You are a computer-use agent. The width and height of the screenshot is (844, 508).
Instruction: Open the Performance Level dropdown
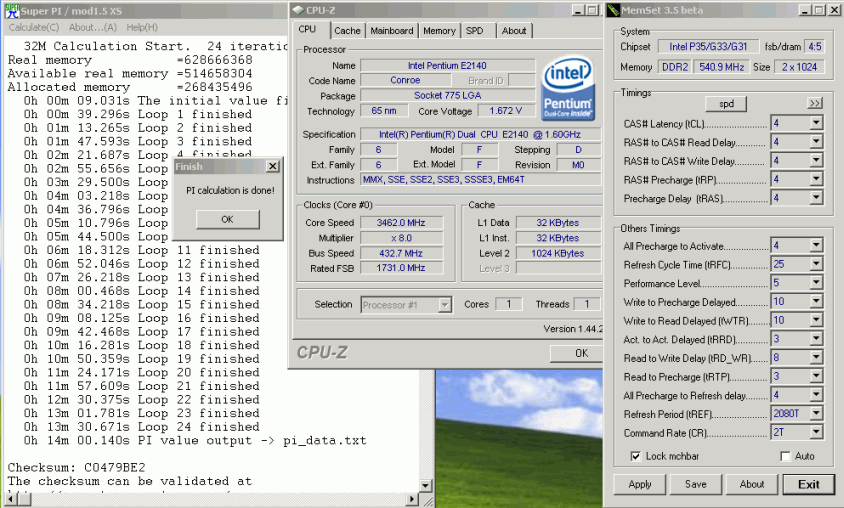coord(816,283)
